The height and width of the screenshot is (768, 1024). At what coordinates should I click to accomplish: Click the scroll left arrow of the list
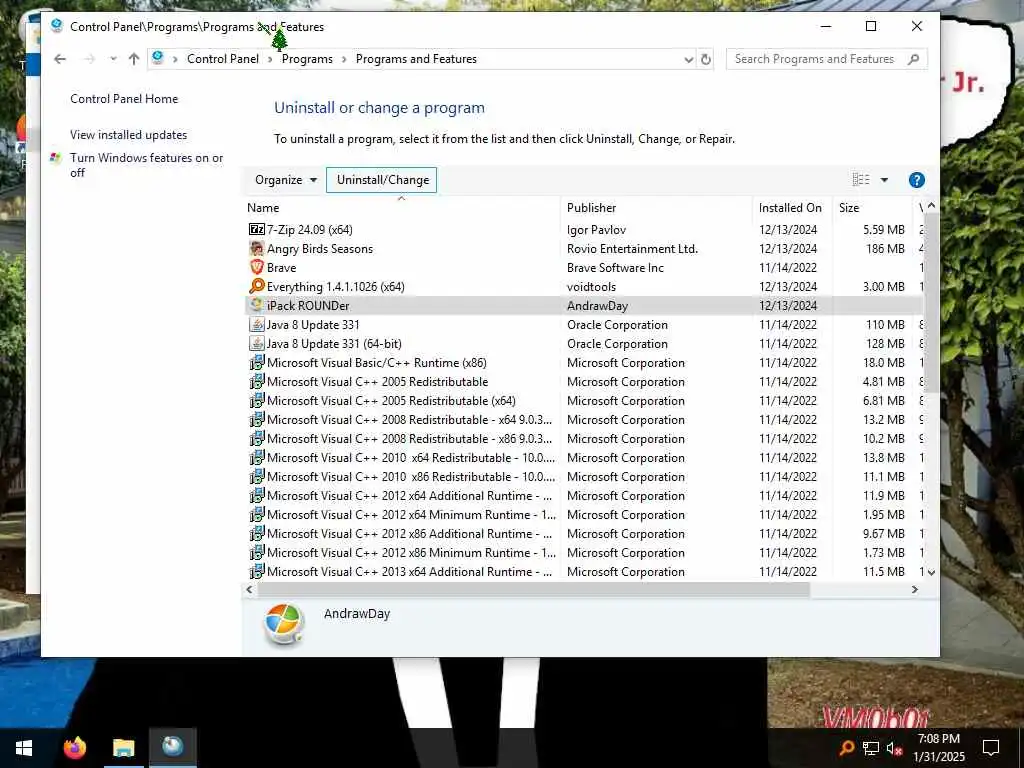[249, 590]
